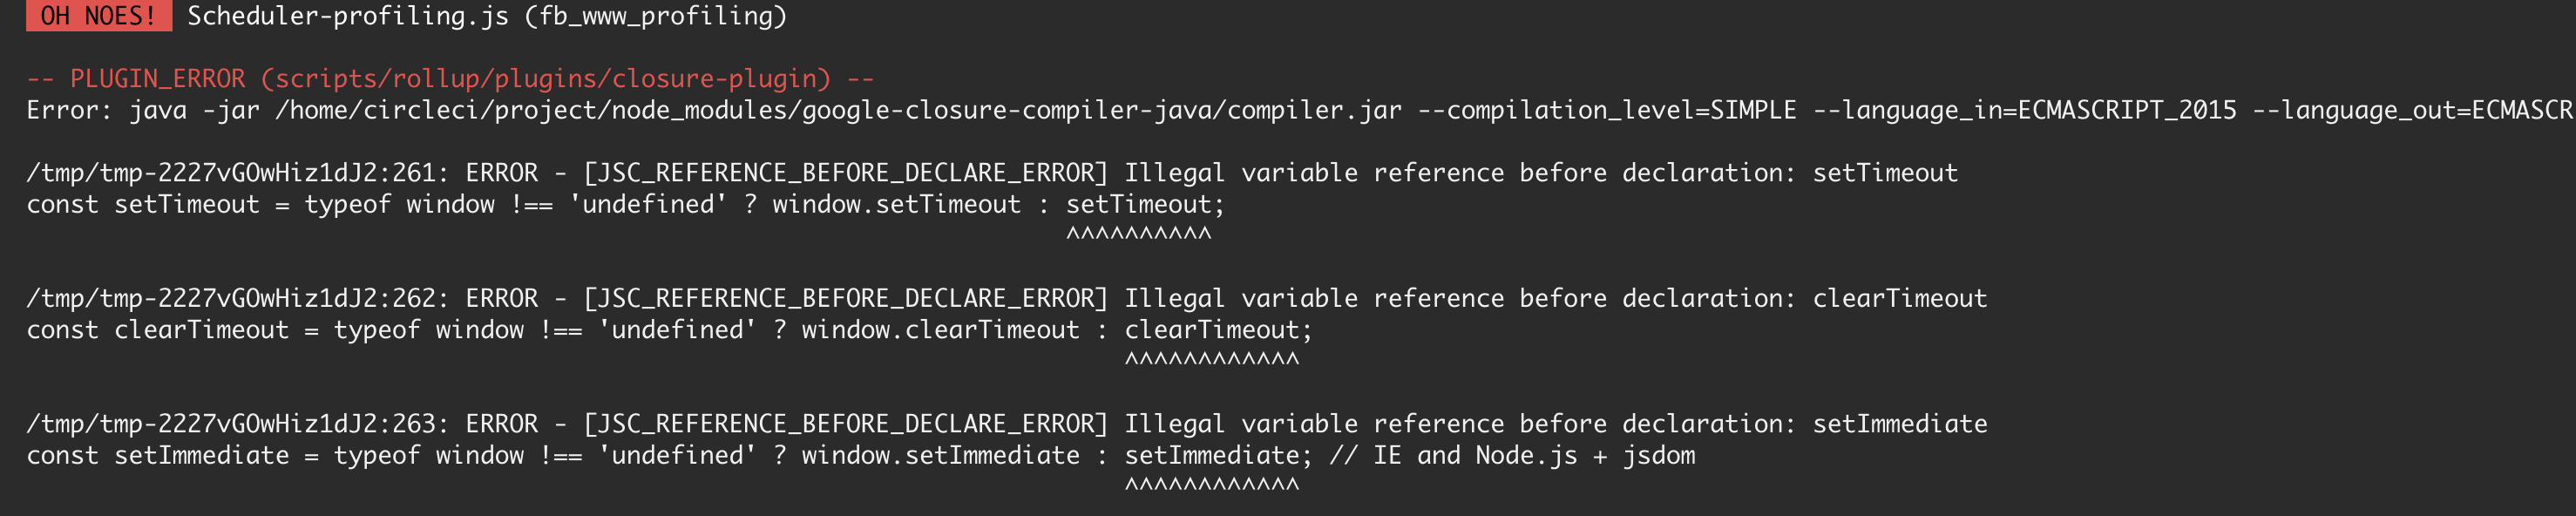Click the caret underline beneath setImmediate

1211,486
